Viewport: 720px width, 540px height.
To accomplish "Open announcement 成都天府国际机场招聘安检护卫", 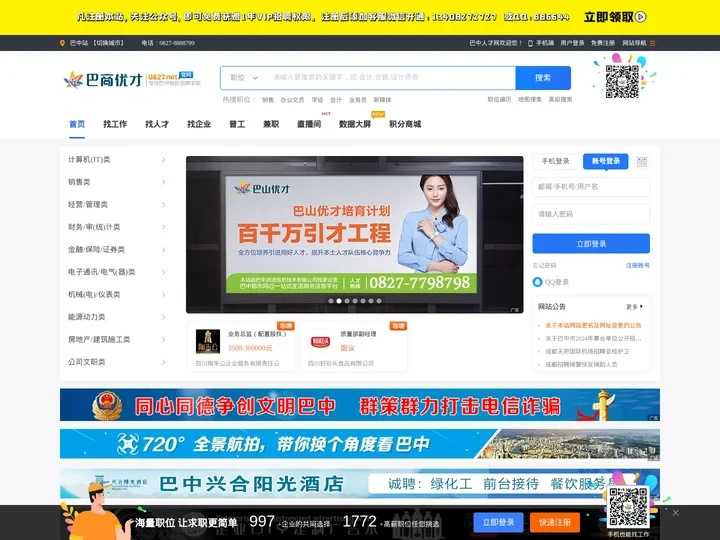I will click(587, 351).
